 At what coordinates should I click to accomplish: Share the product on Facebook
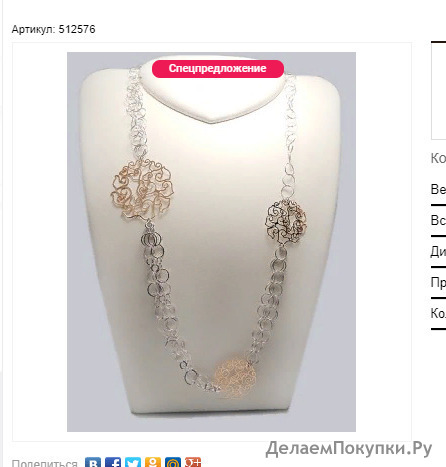pos(113,463)
